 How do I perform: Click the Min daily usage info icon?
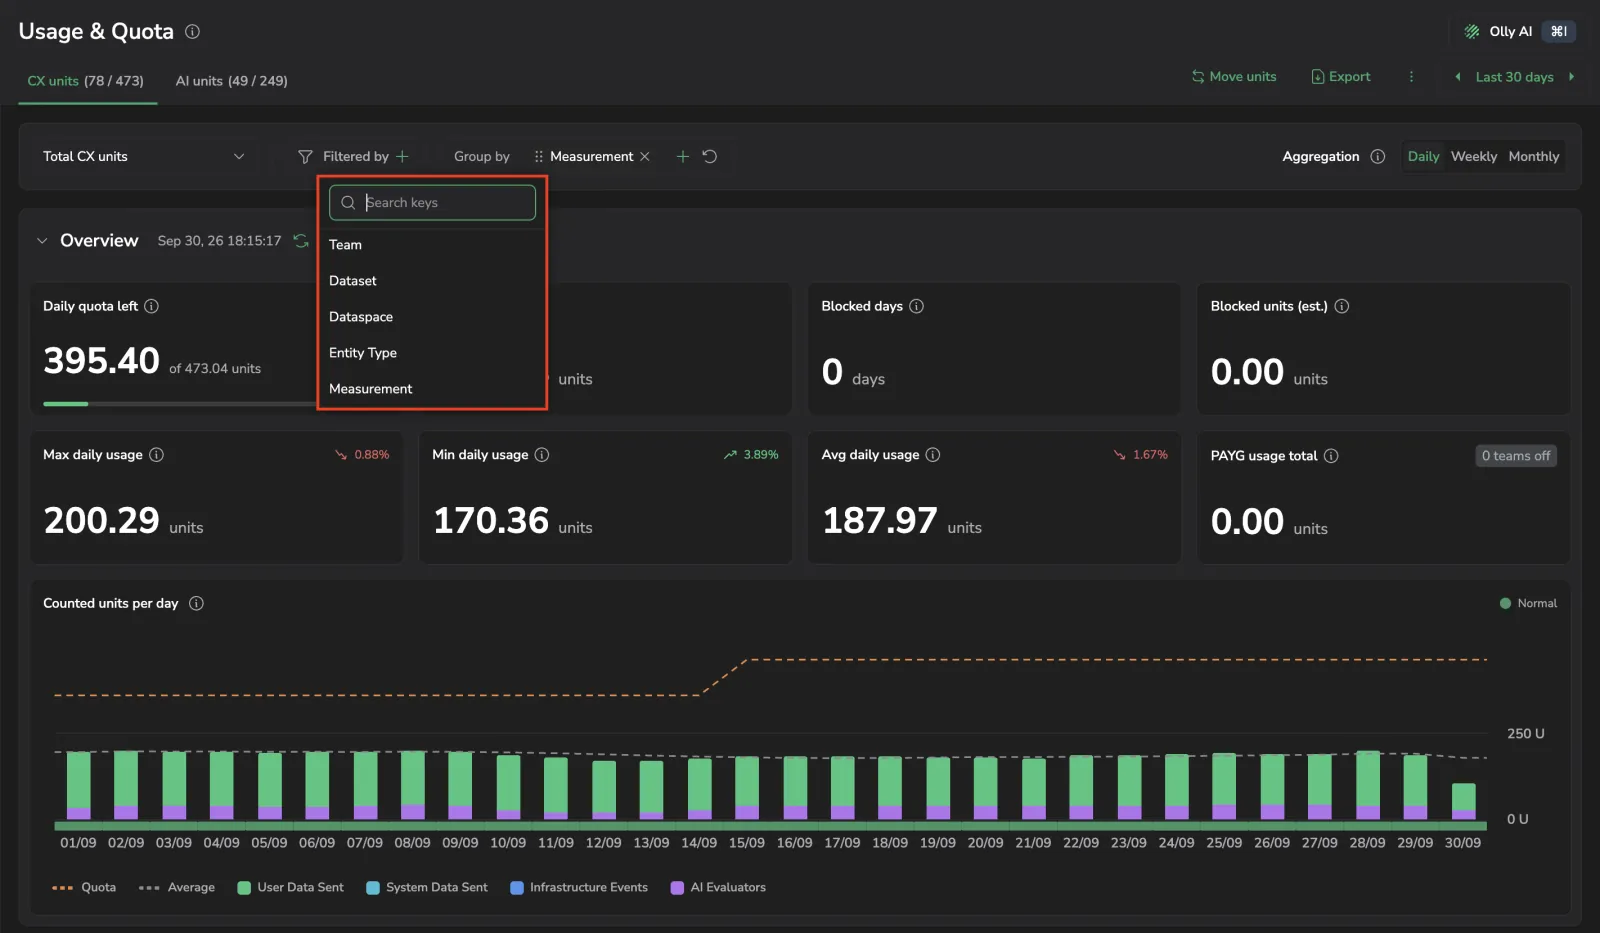pyautogui.click(x=542, y=455)
